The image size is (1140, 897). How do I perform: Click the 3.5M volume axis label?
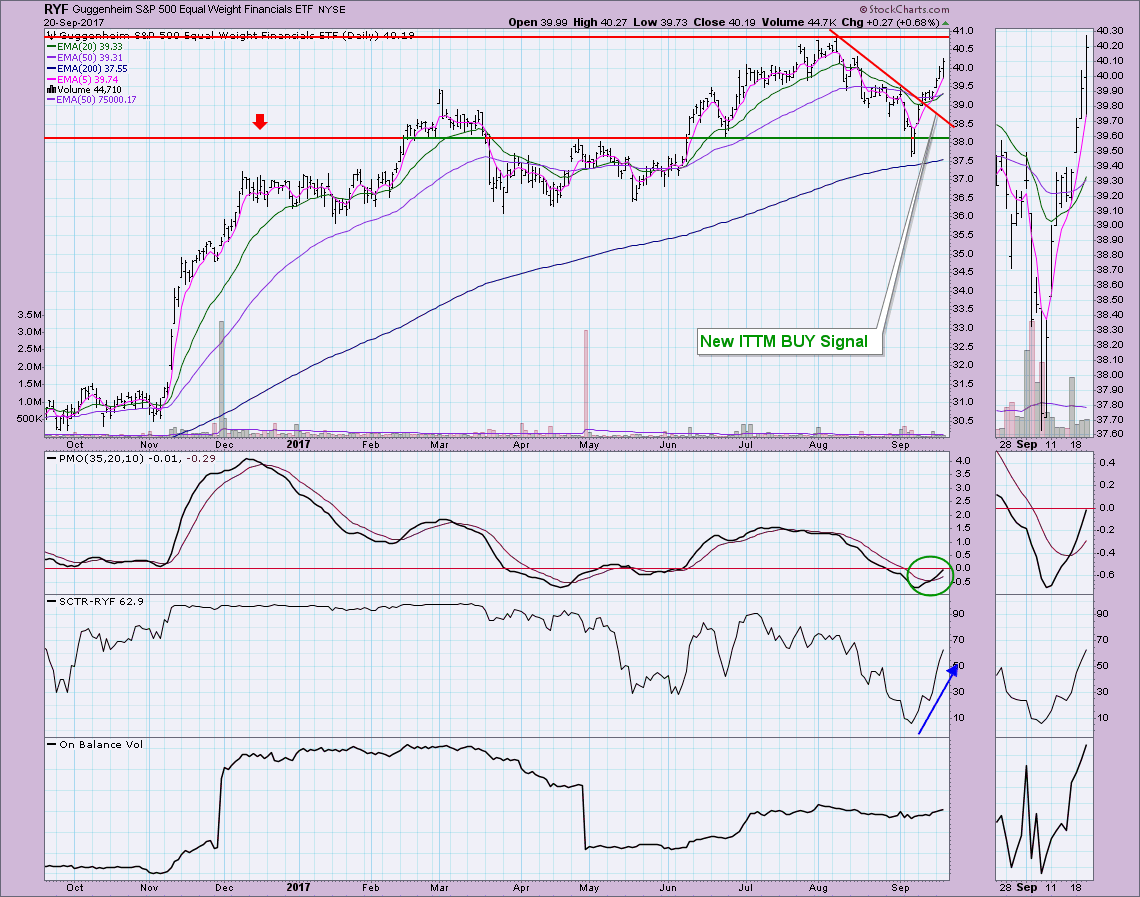coord(30,315)
